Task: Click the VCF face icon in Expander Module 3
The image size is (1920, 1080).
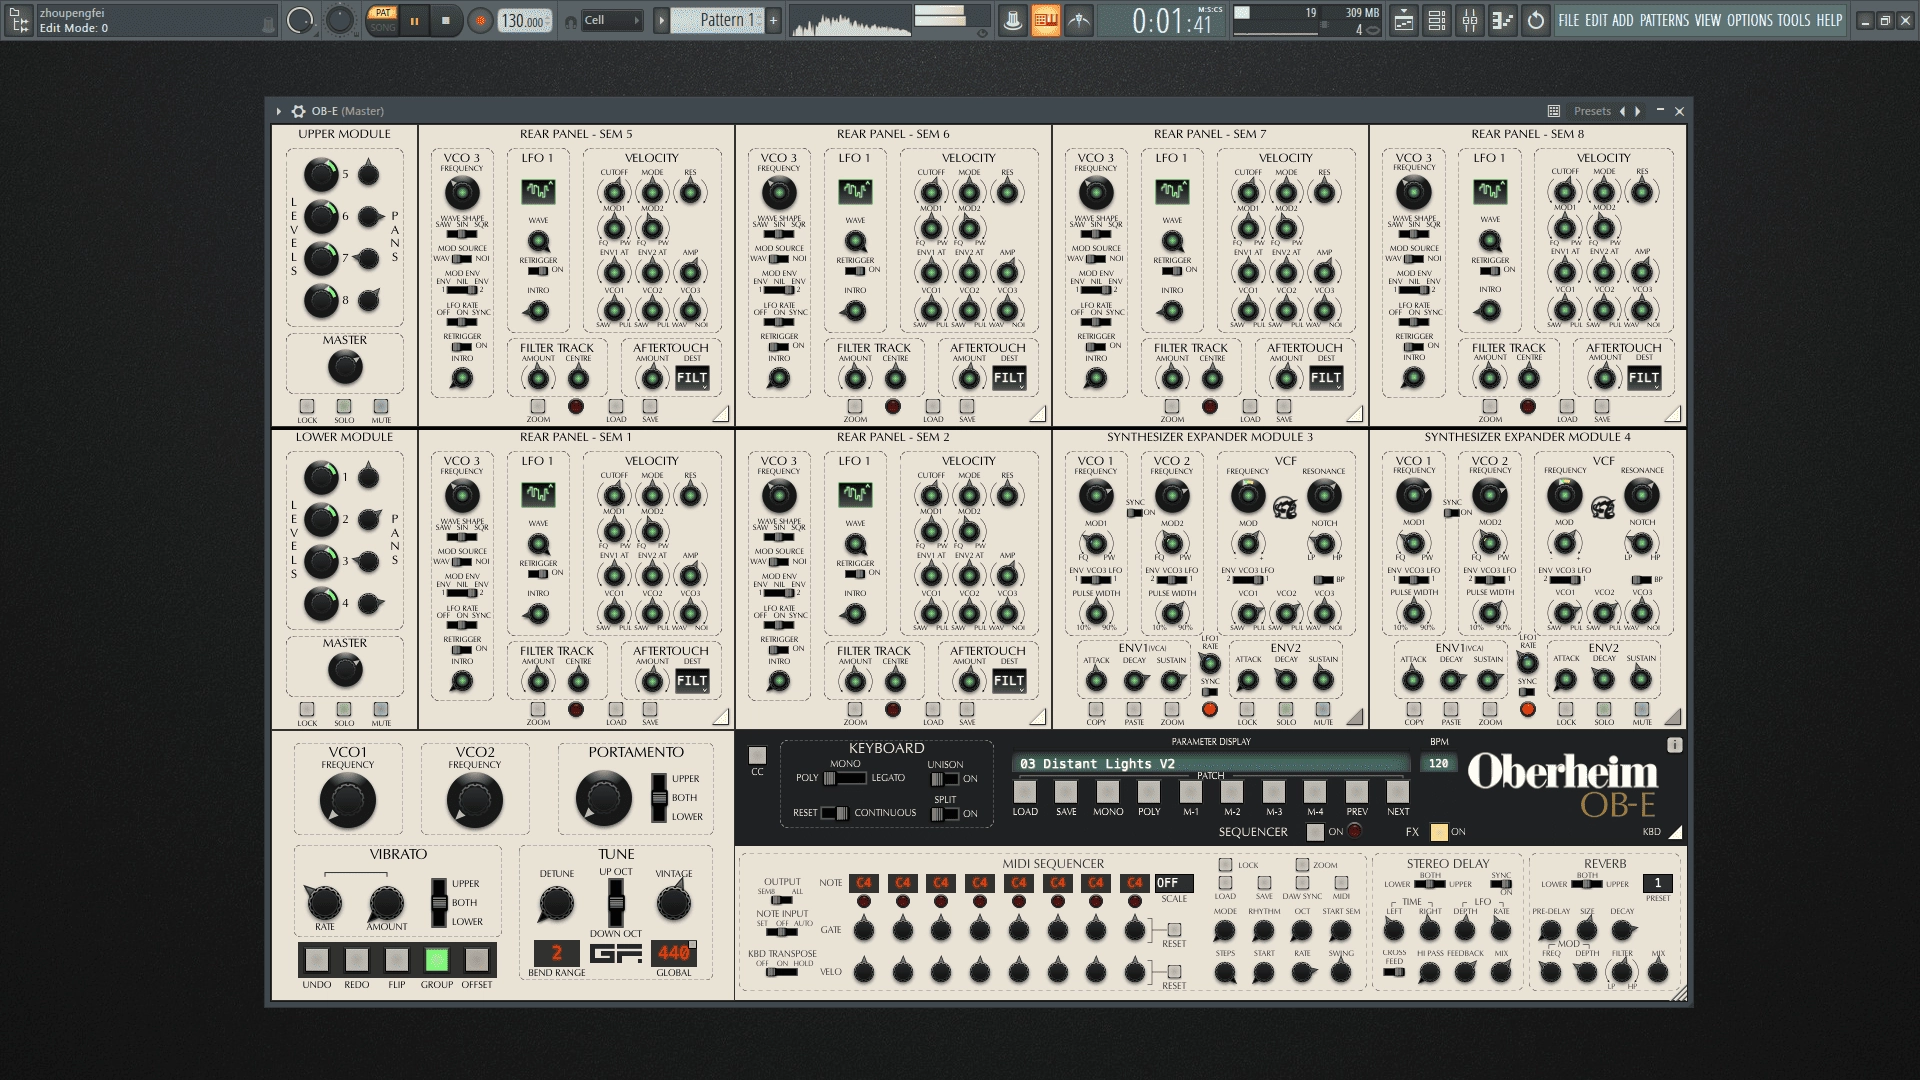Action: 1285,508
